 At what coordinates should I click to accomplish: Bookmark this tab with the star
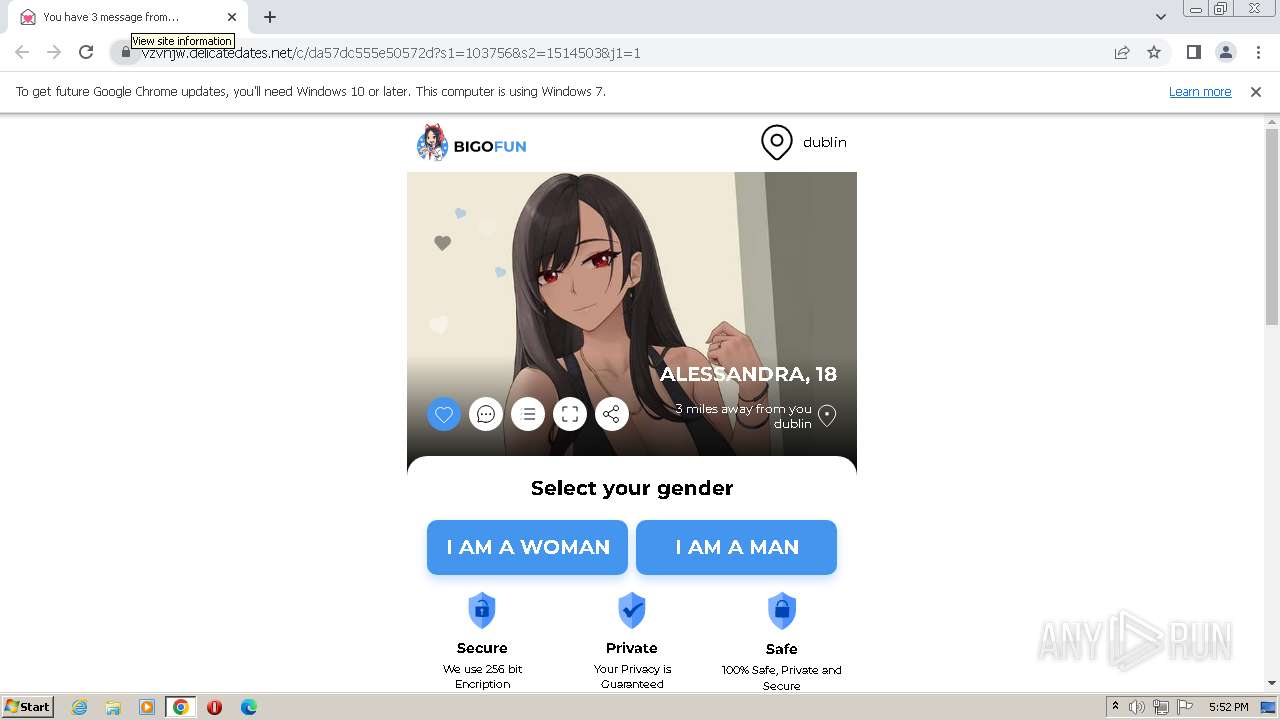[1154, 52]
